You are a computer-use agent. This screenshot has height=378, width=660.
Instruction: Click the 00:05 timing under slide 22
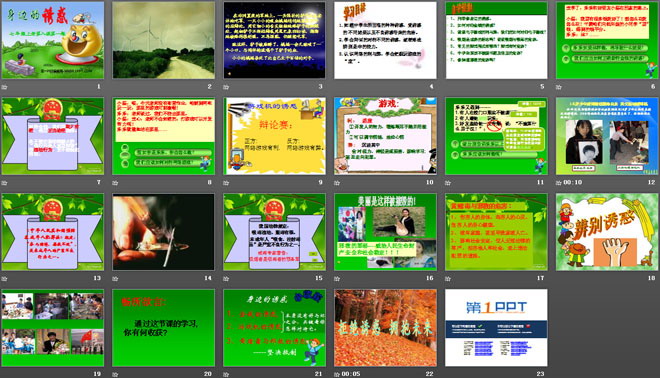351,374
